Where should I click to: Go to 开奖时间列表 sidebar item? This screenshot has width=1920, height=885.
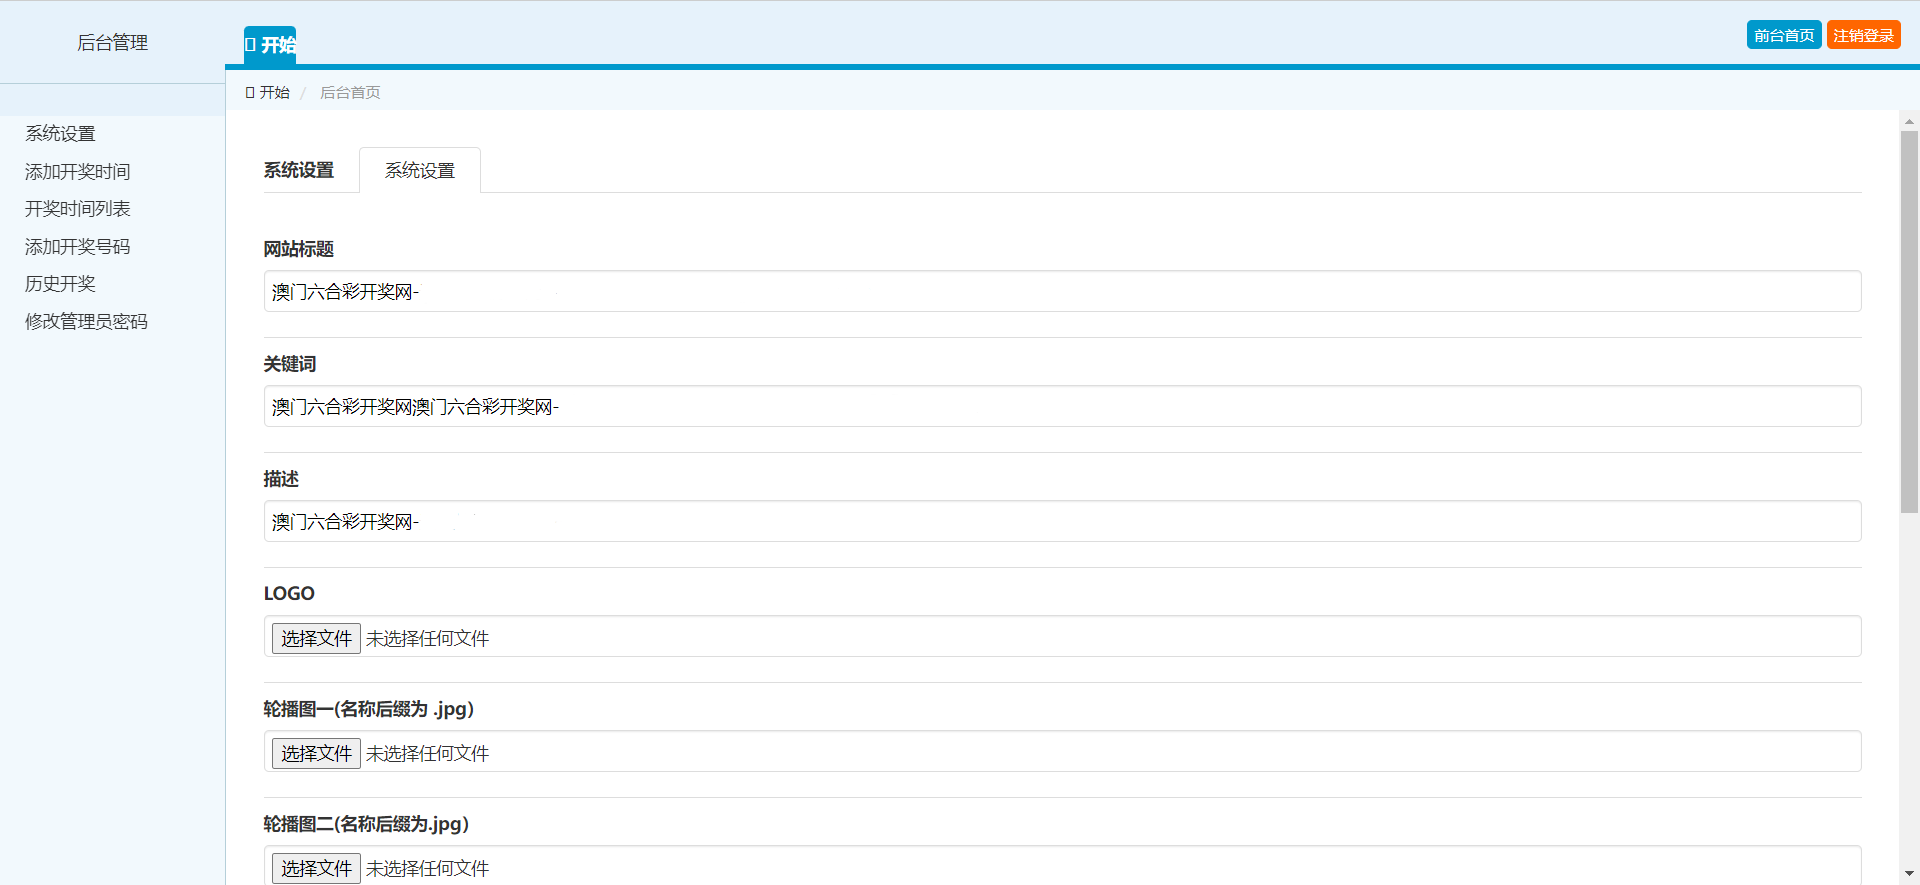[77, 209]
